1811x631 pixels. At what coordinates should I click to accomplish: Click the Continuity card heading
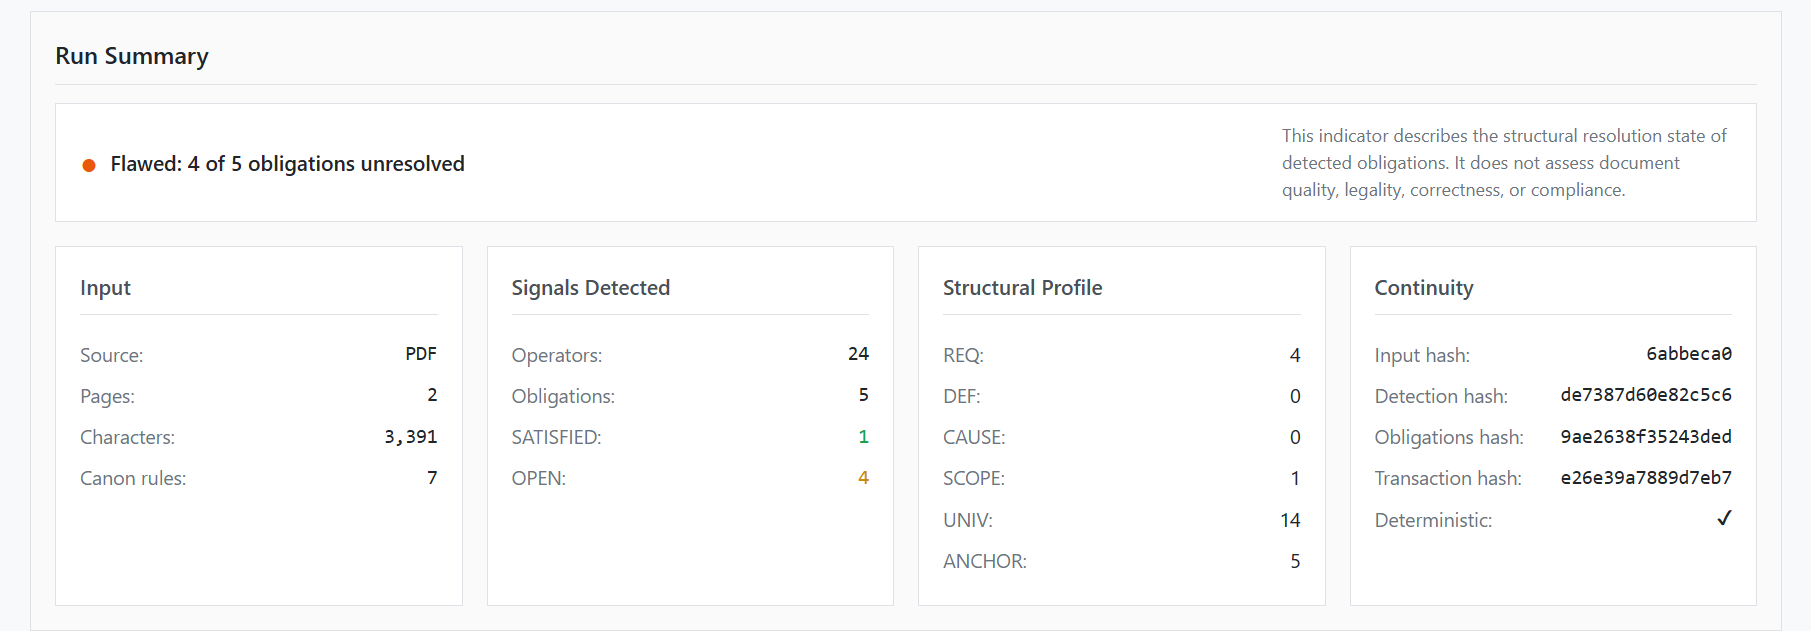[1423, 288]
